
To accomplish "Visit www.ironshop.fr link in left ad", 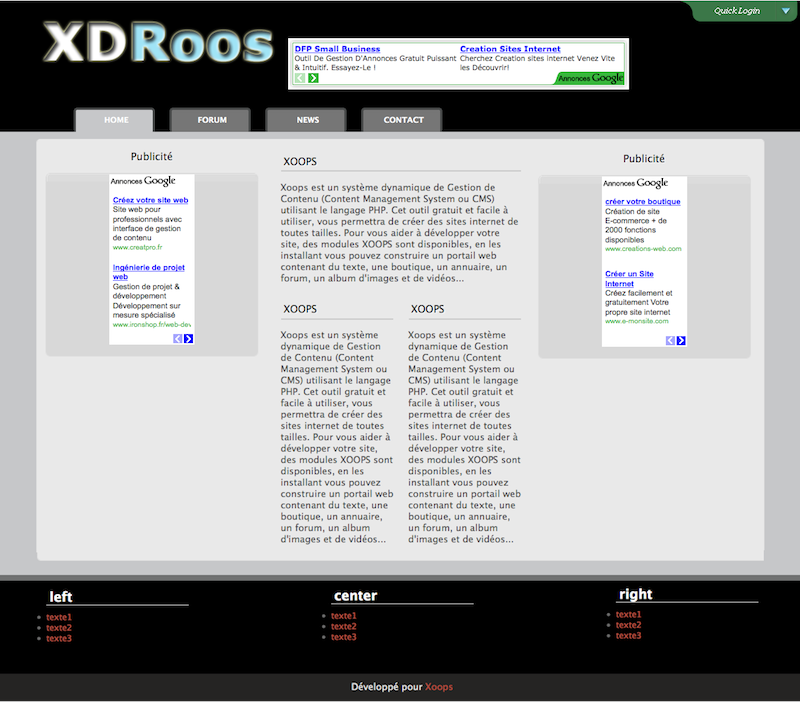I will pyautogui.click(x=152, y=324).
